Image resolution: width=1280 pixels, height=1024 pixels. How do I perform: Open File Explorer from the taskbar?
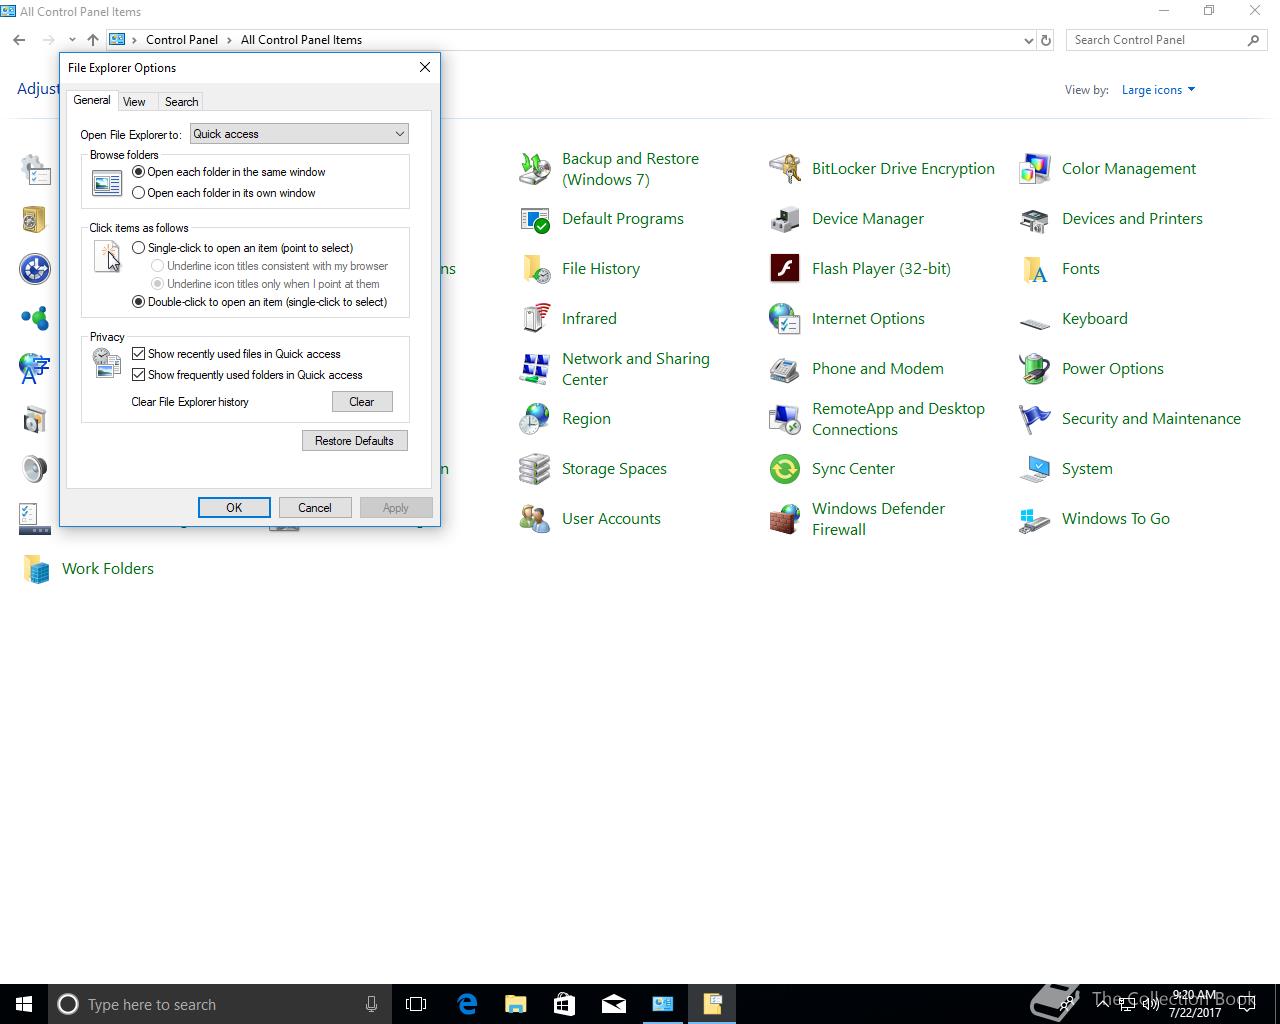pos(516,1004)
